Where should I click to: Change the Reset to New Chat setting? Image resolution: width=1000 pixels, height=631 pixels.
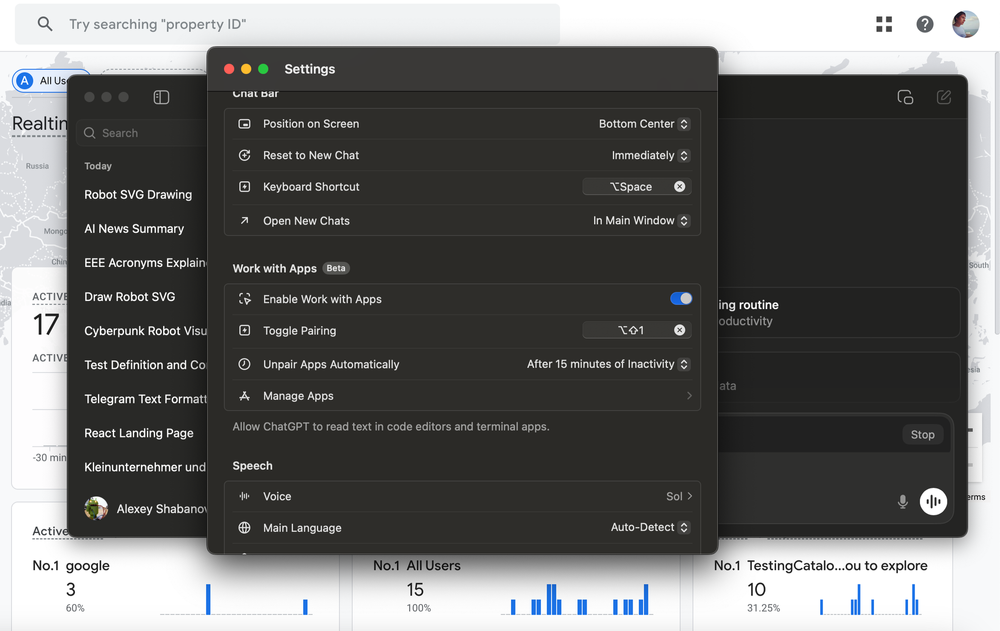650,156
